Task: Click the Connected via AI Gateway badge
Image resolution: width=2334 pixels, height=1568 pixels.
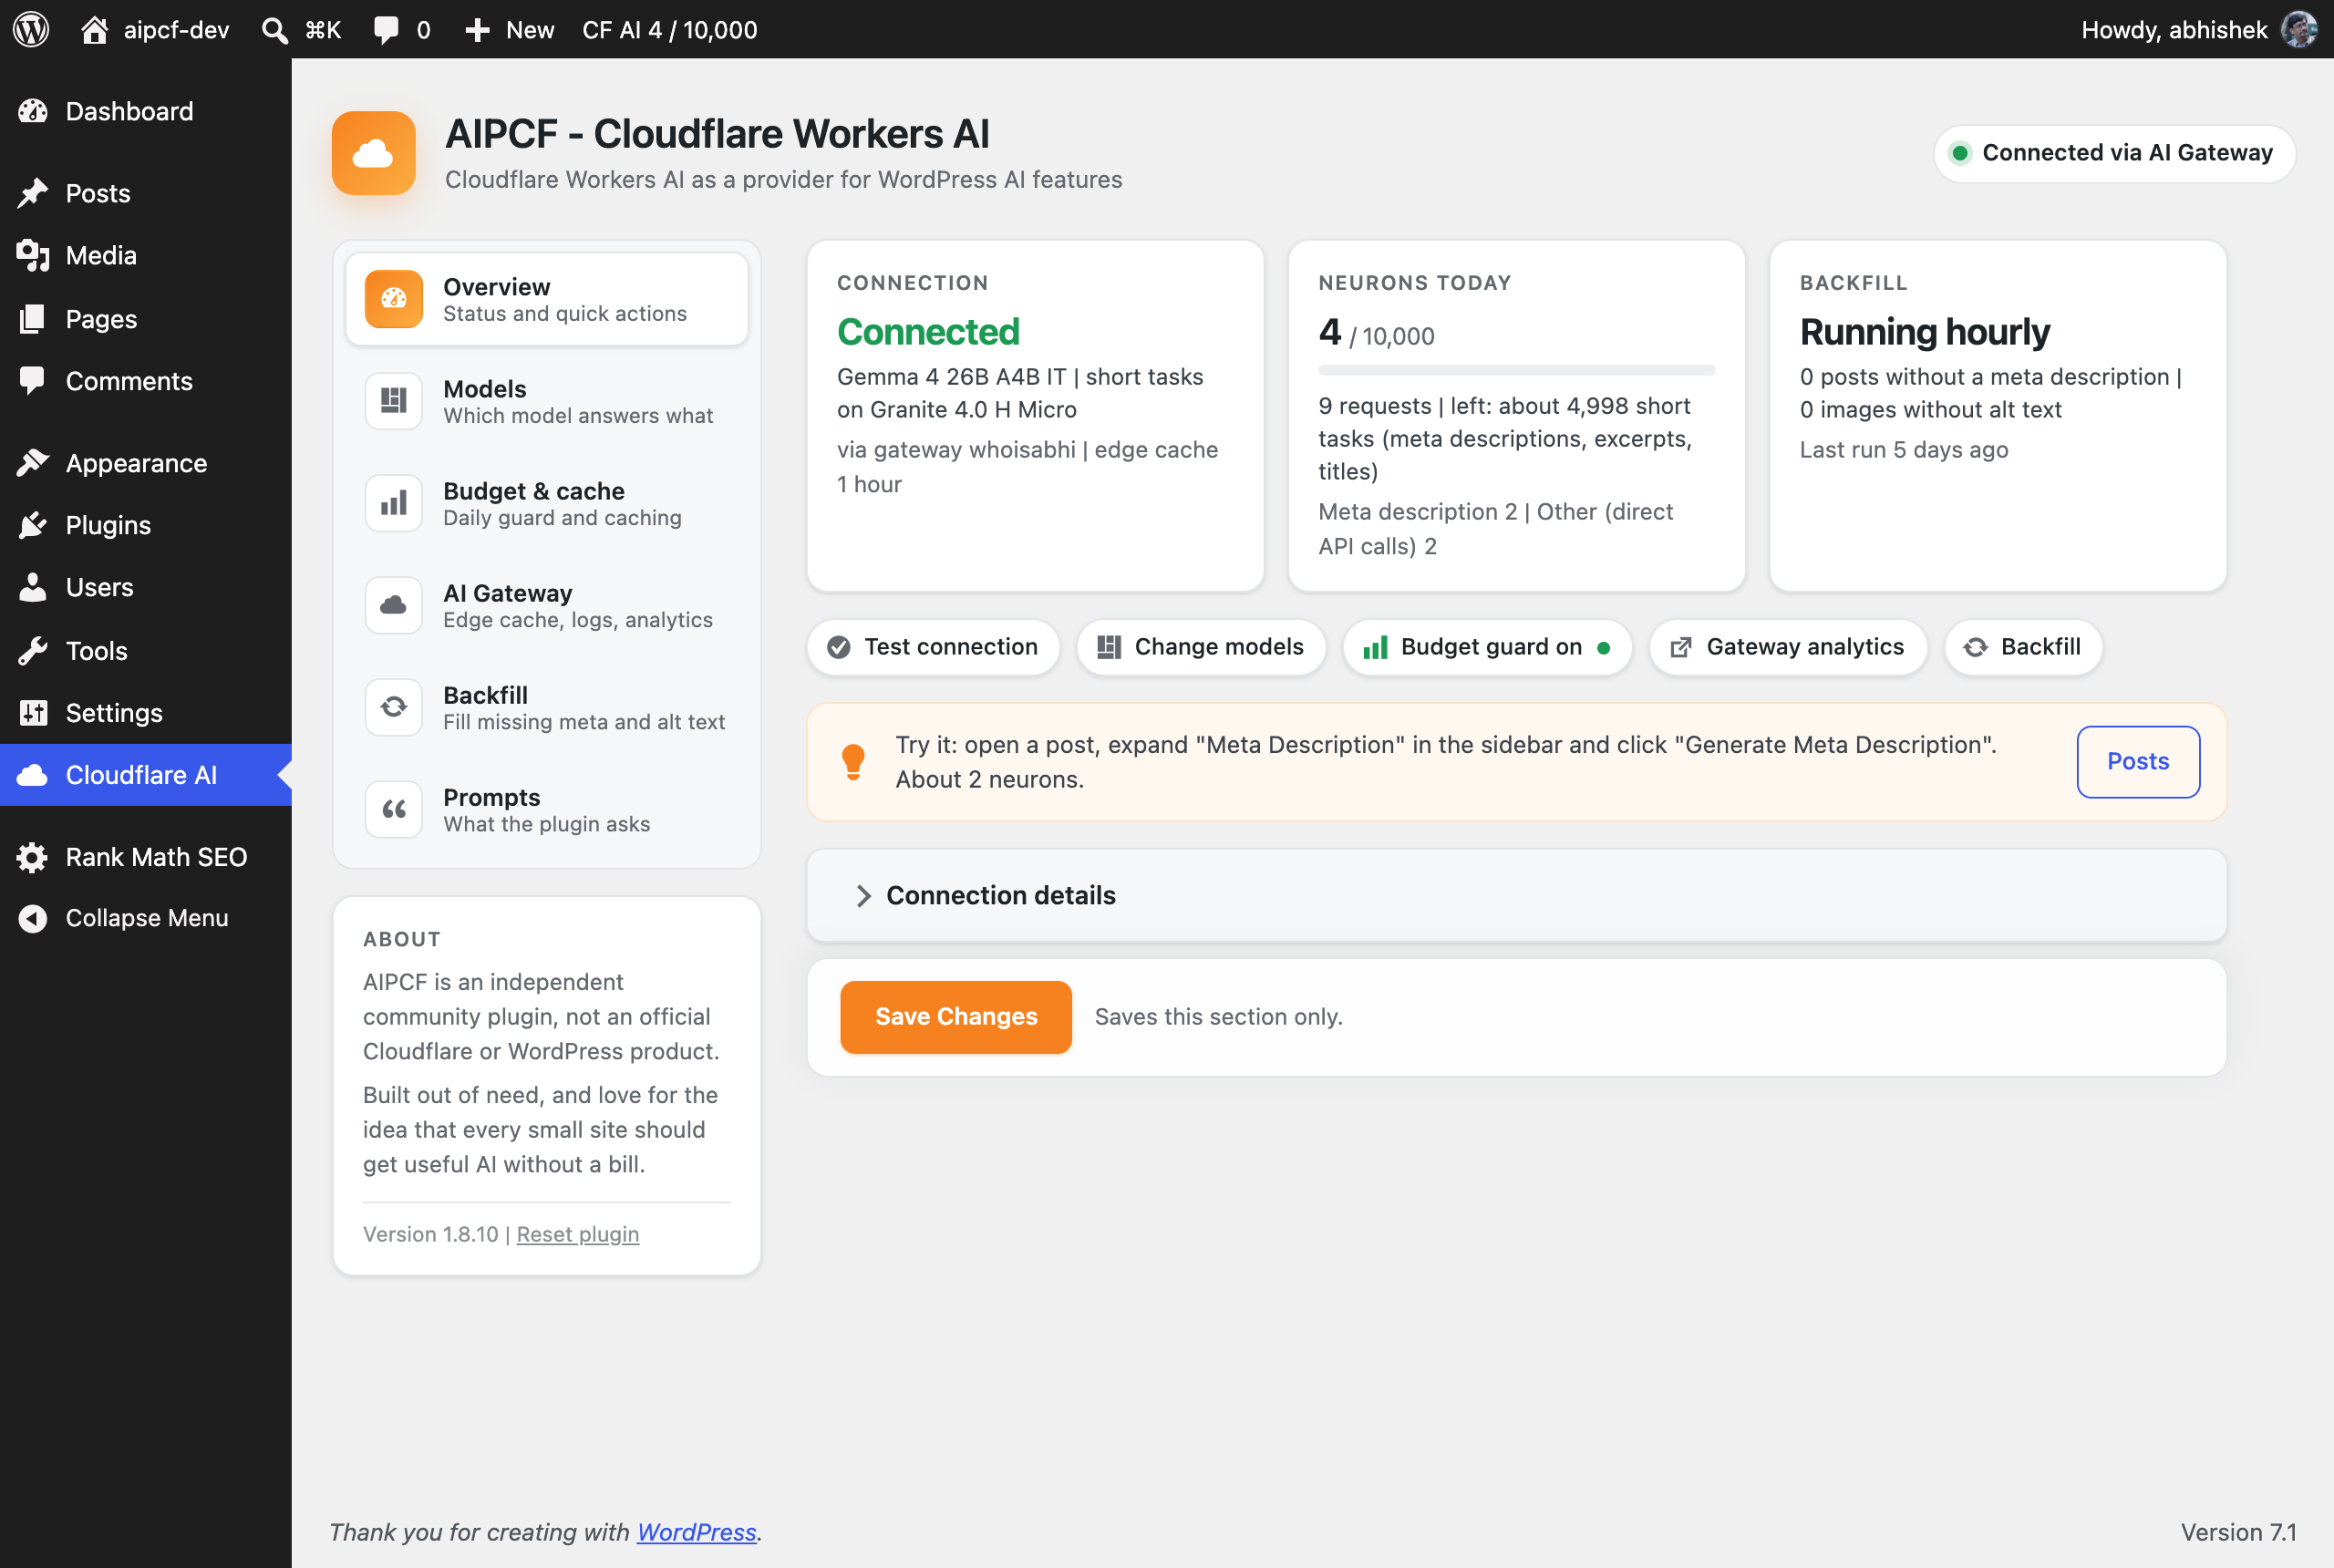Action: tap(2114, 153)
